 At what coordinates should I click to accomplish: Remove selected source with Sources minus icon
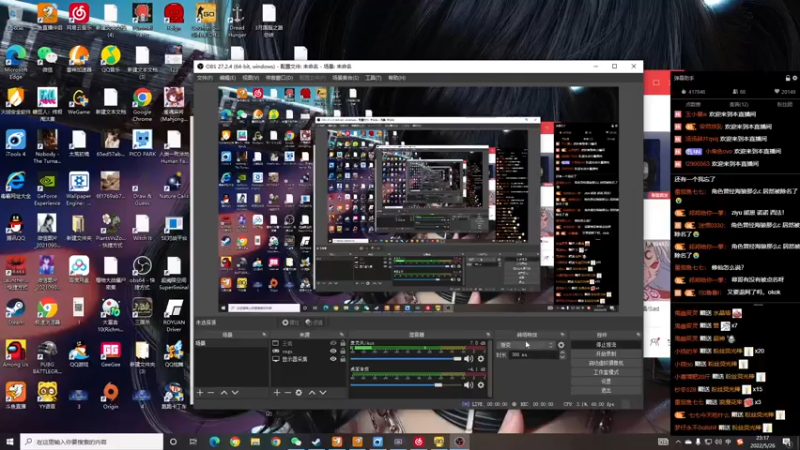point(287,392)
